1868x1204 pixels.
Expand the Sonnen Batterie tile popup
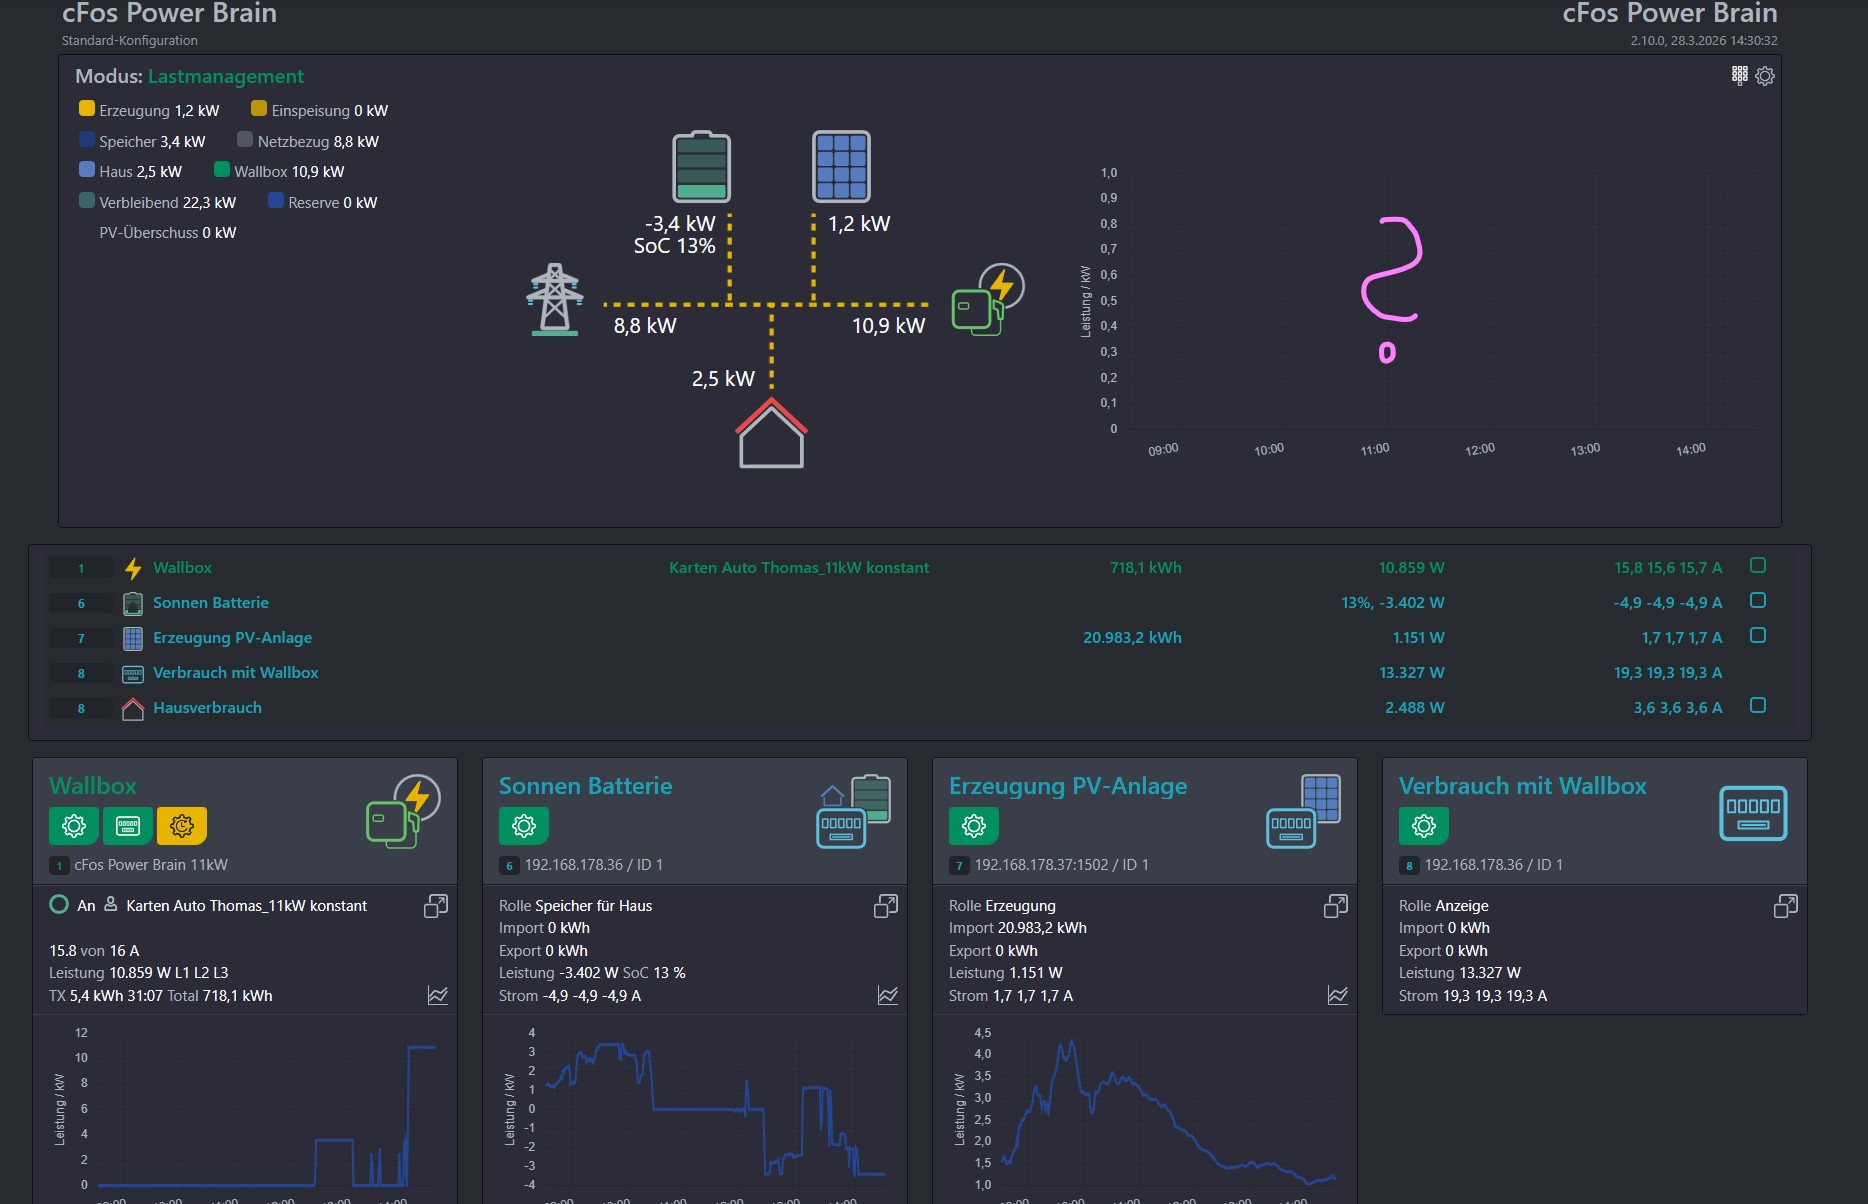886,906
